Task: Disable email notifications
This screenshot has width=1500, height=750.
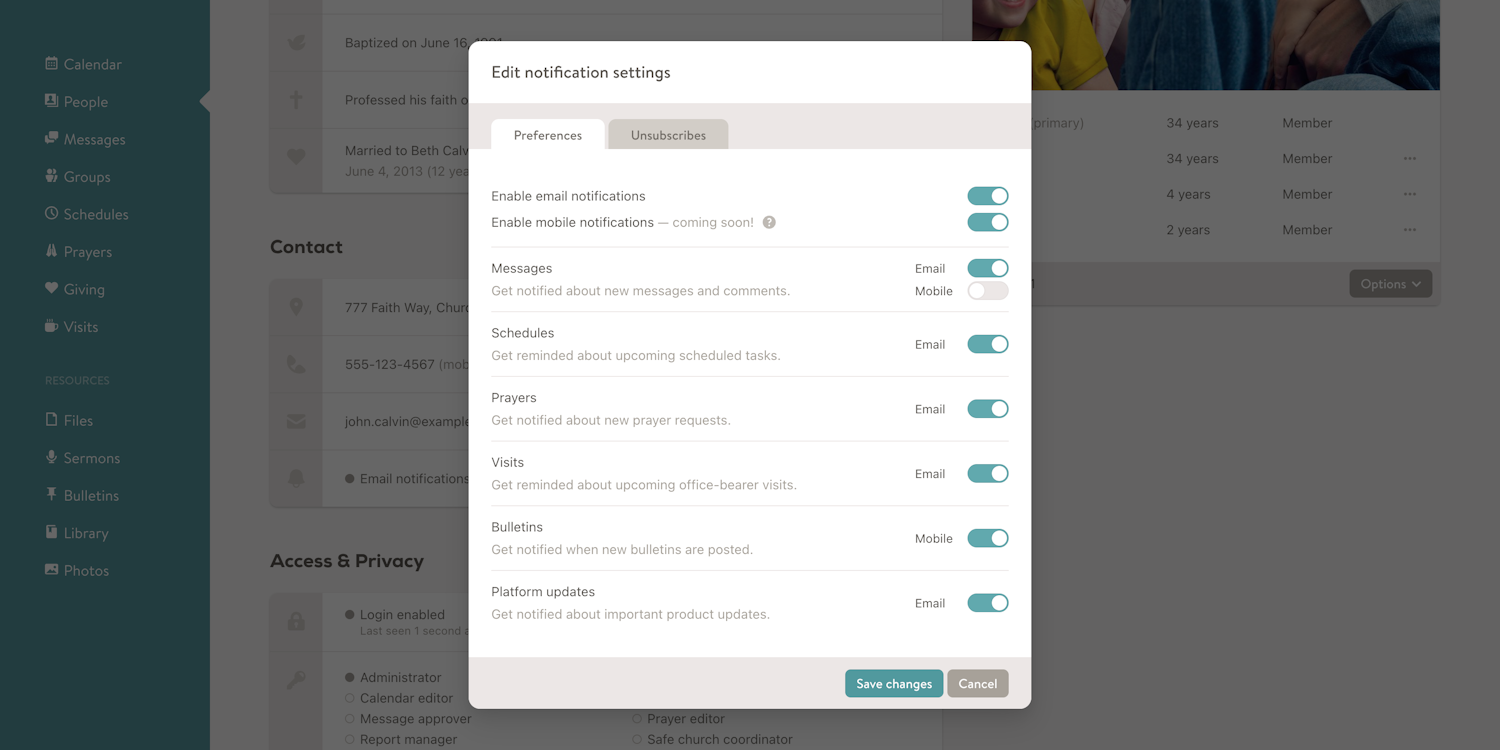Action: tap(987, 195)
